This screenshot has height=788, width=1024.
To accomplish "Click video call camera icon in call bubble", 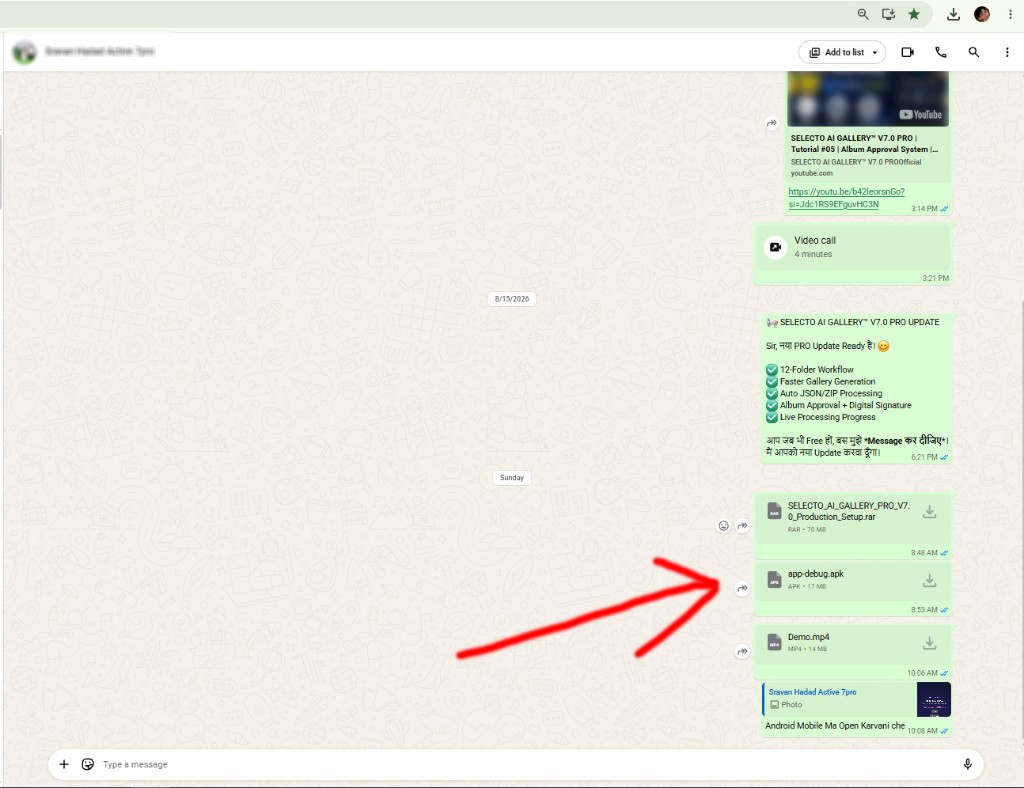I will pos(775,247).
